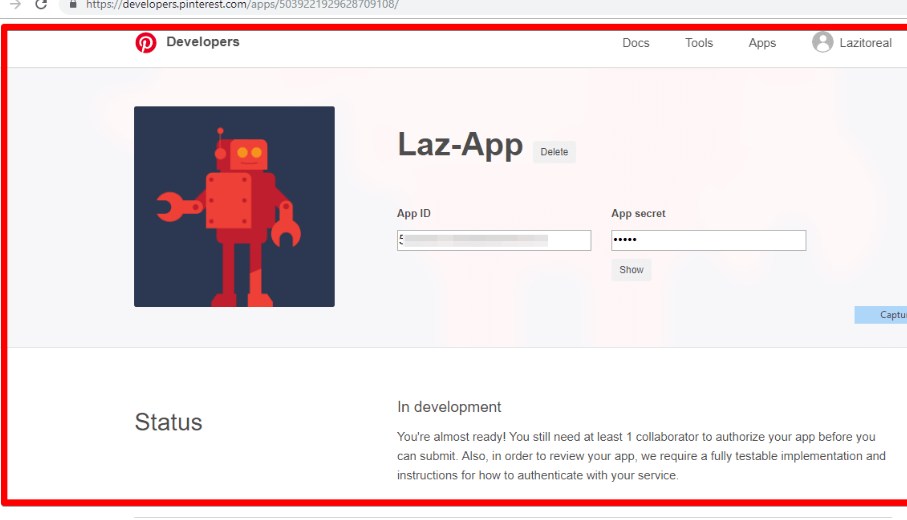This screenshot has height=520, width=907.
Task: Click the 'You're almost ready!' description paragraph
Action: click(x=641, y=456)
